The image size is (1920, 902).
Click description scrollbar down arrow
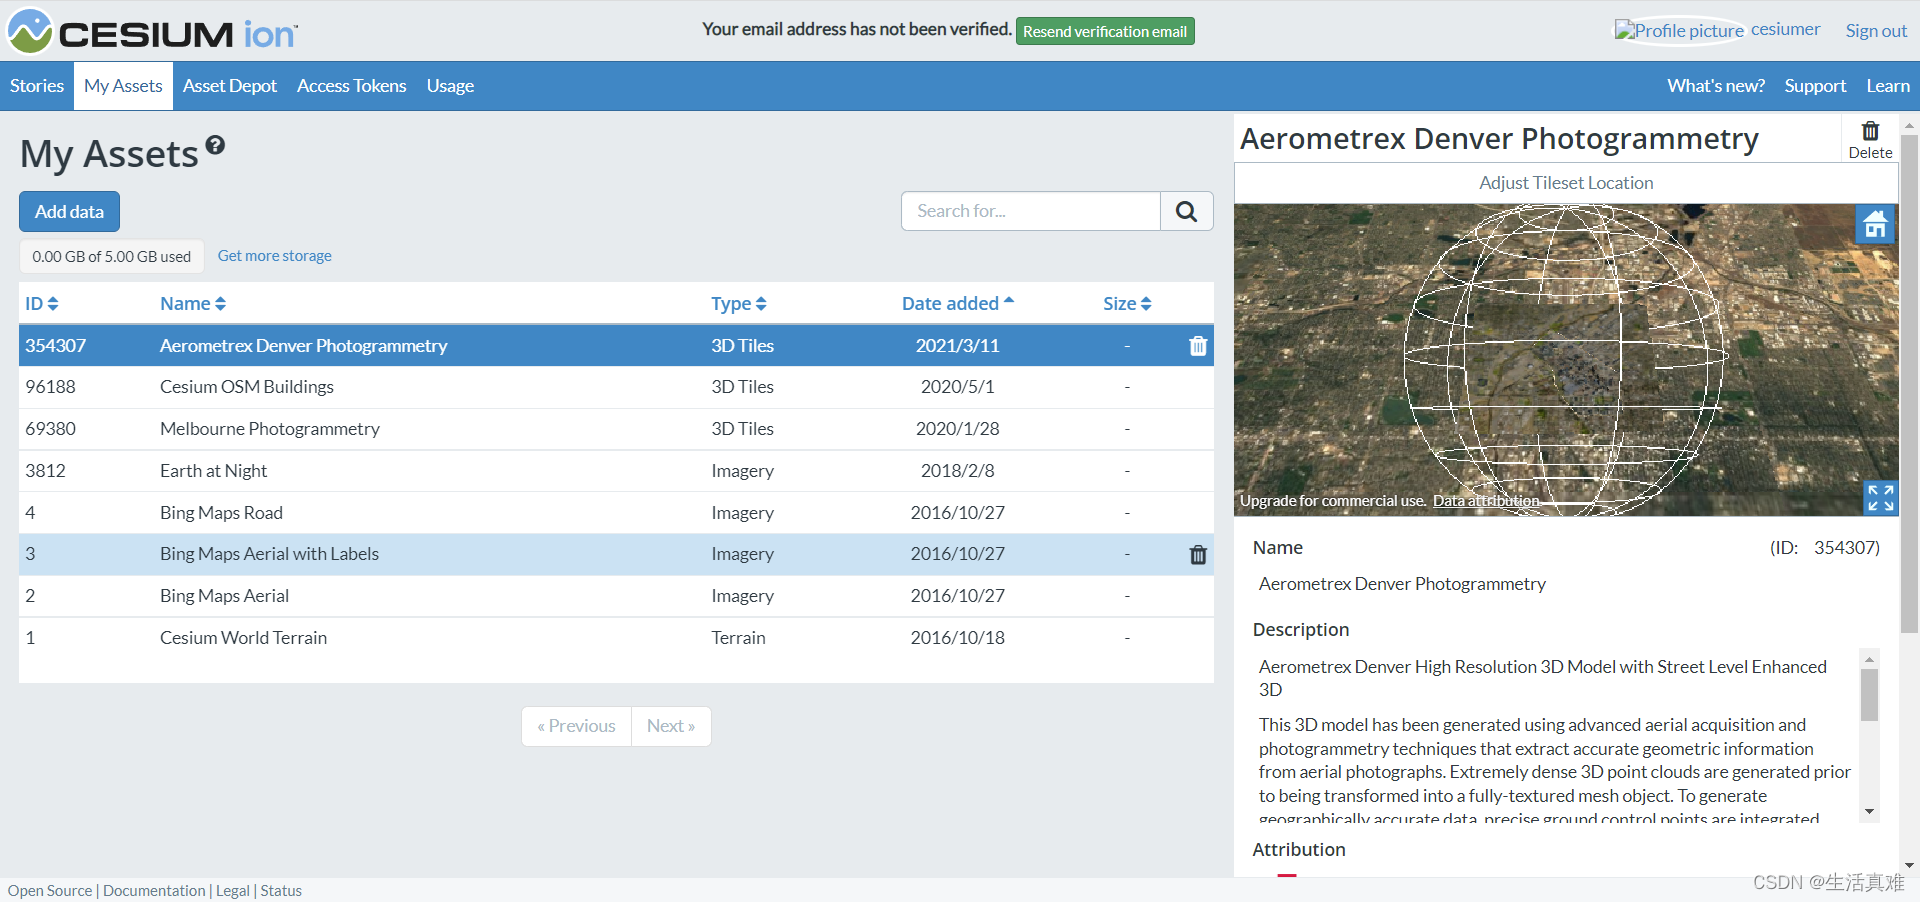pyautogui.click(x=1869, y=812)
